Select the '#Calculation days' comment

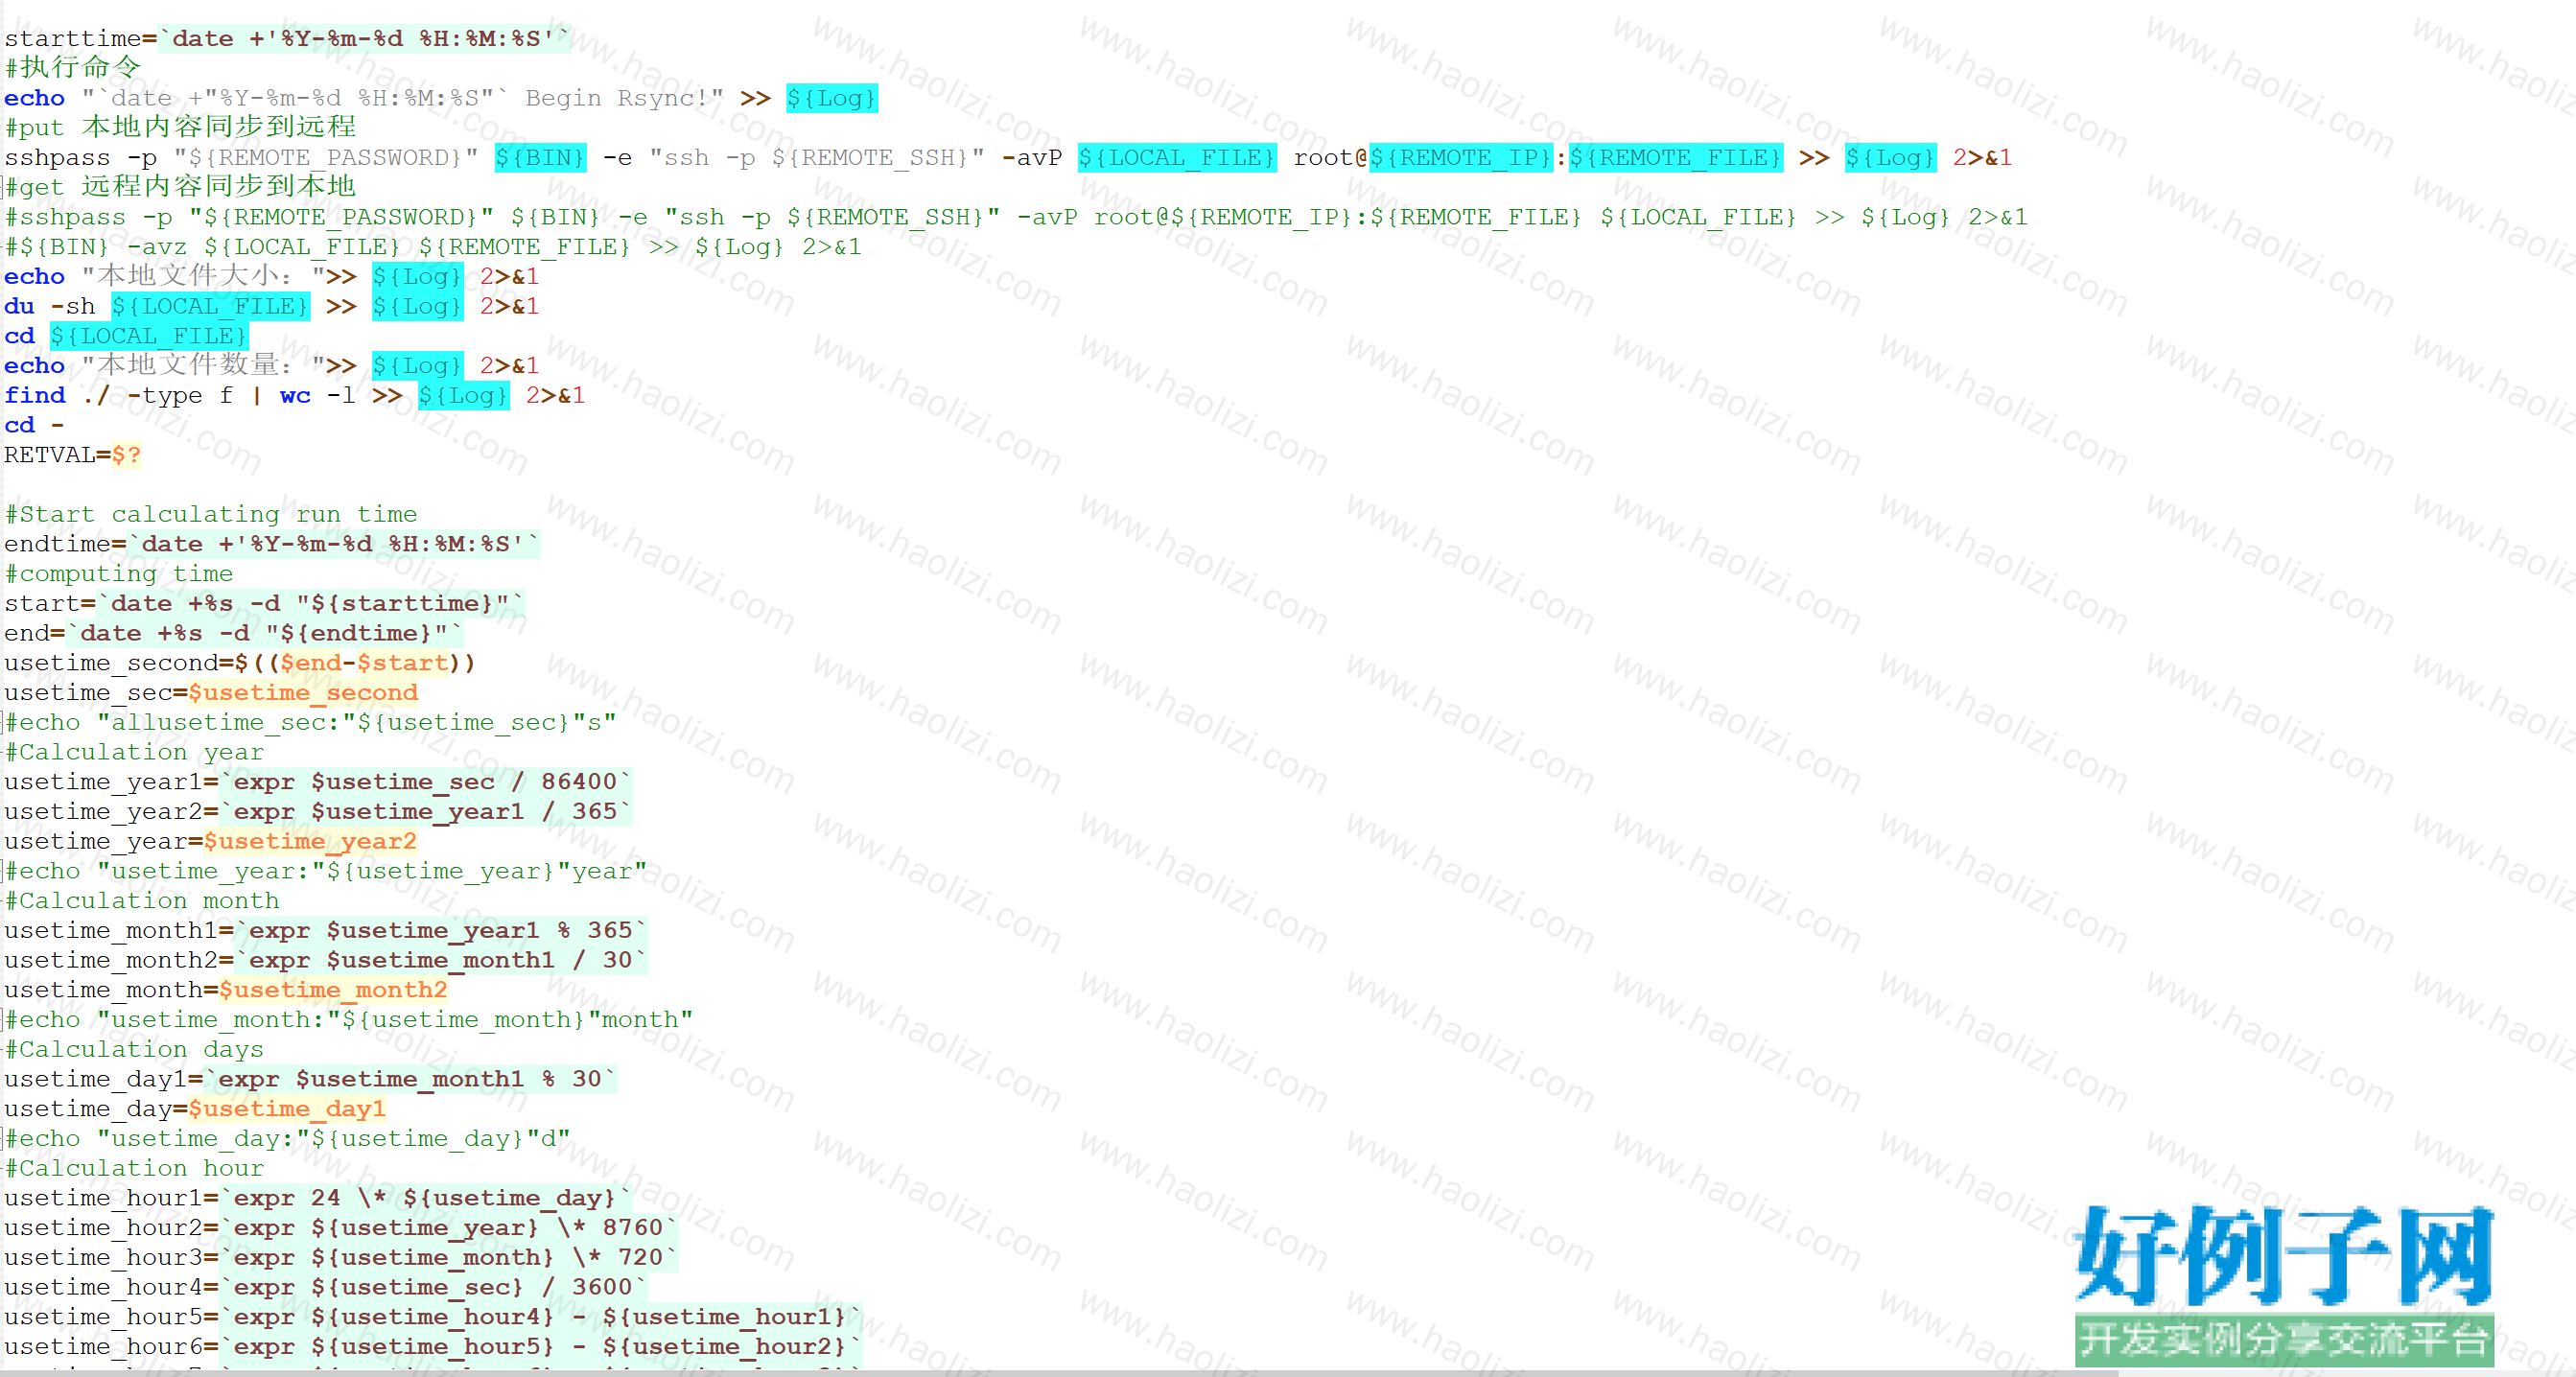click(134, 1050)
